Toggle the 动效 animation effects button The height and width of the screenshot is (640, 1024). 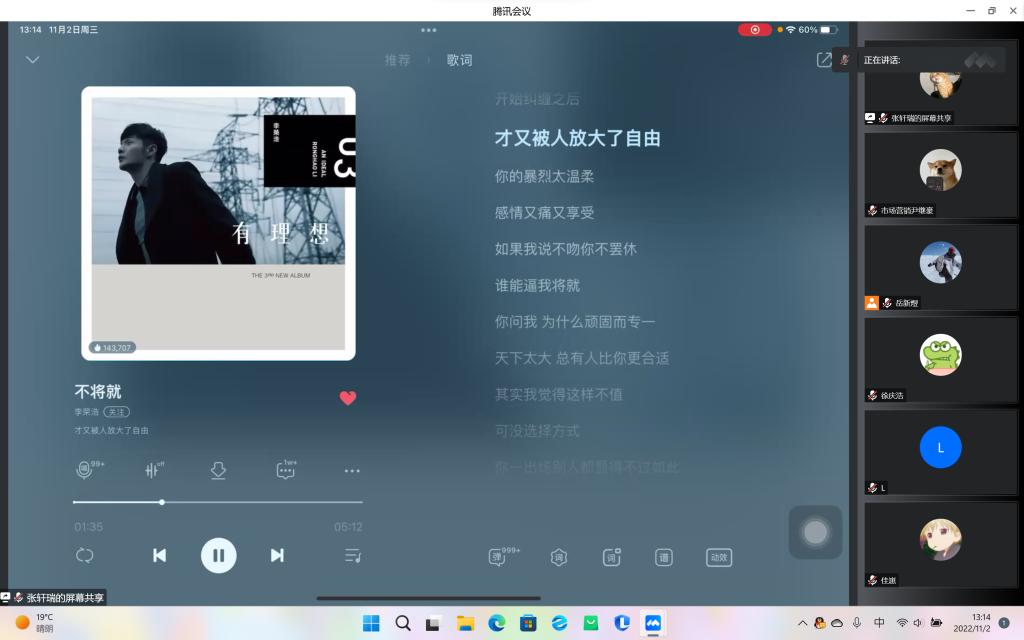point(719,557)
